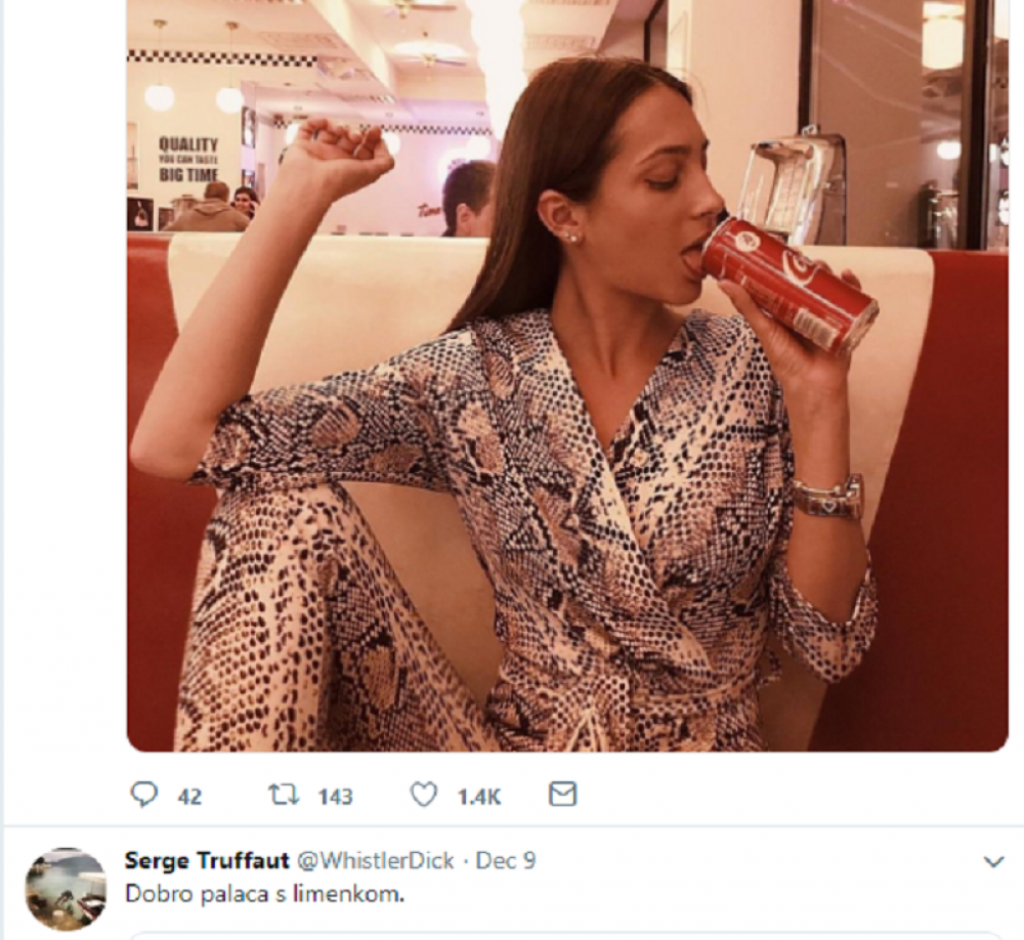Image resolution: width=1024 pixels, height=940 pixels.
Task: Click the reply speech bubble icon
Action: [144, 795]
